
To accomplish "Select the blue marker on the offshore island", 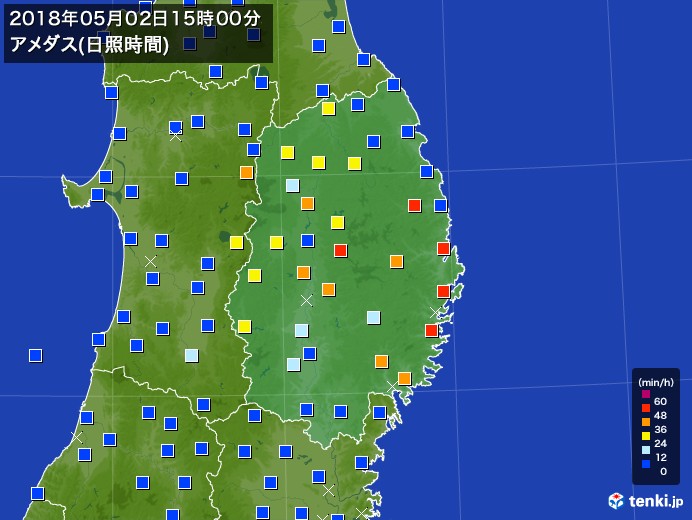I will click(x=35, y=355).
